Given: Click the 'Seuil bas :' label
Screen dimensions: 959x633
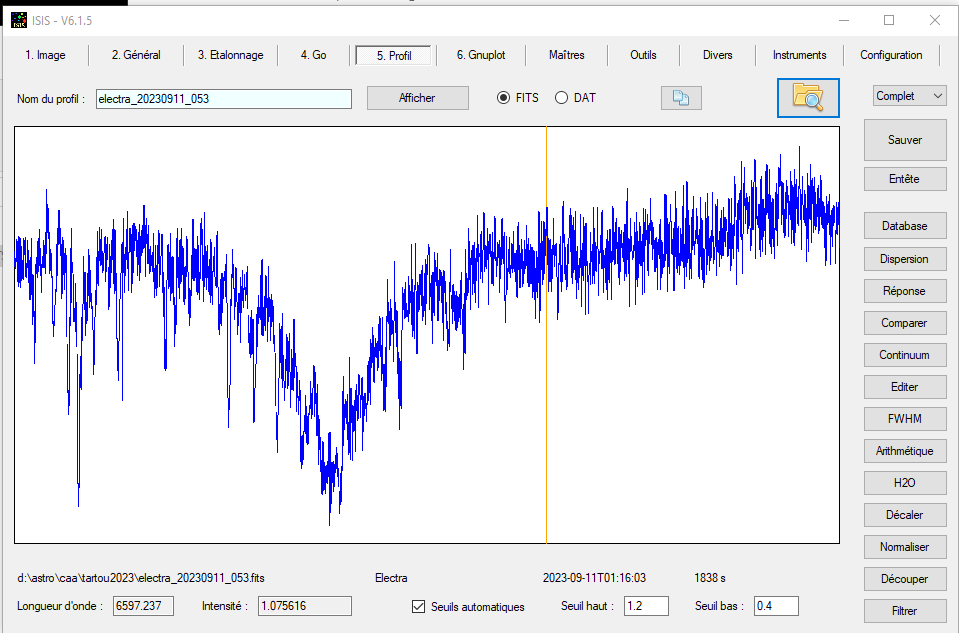Looking at the screenshot, I should (x=719, y=606).
